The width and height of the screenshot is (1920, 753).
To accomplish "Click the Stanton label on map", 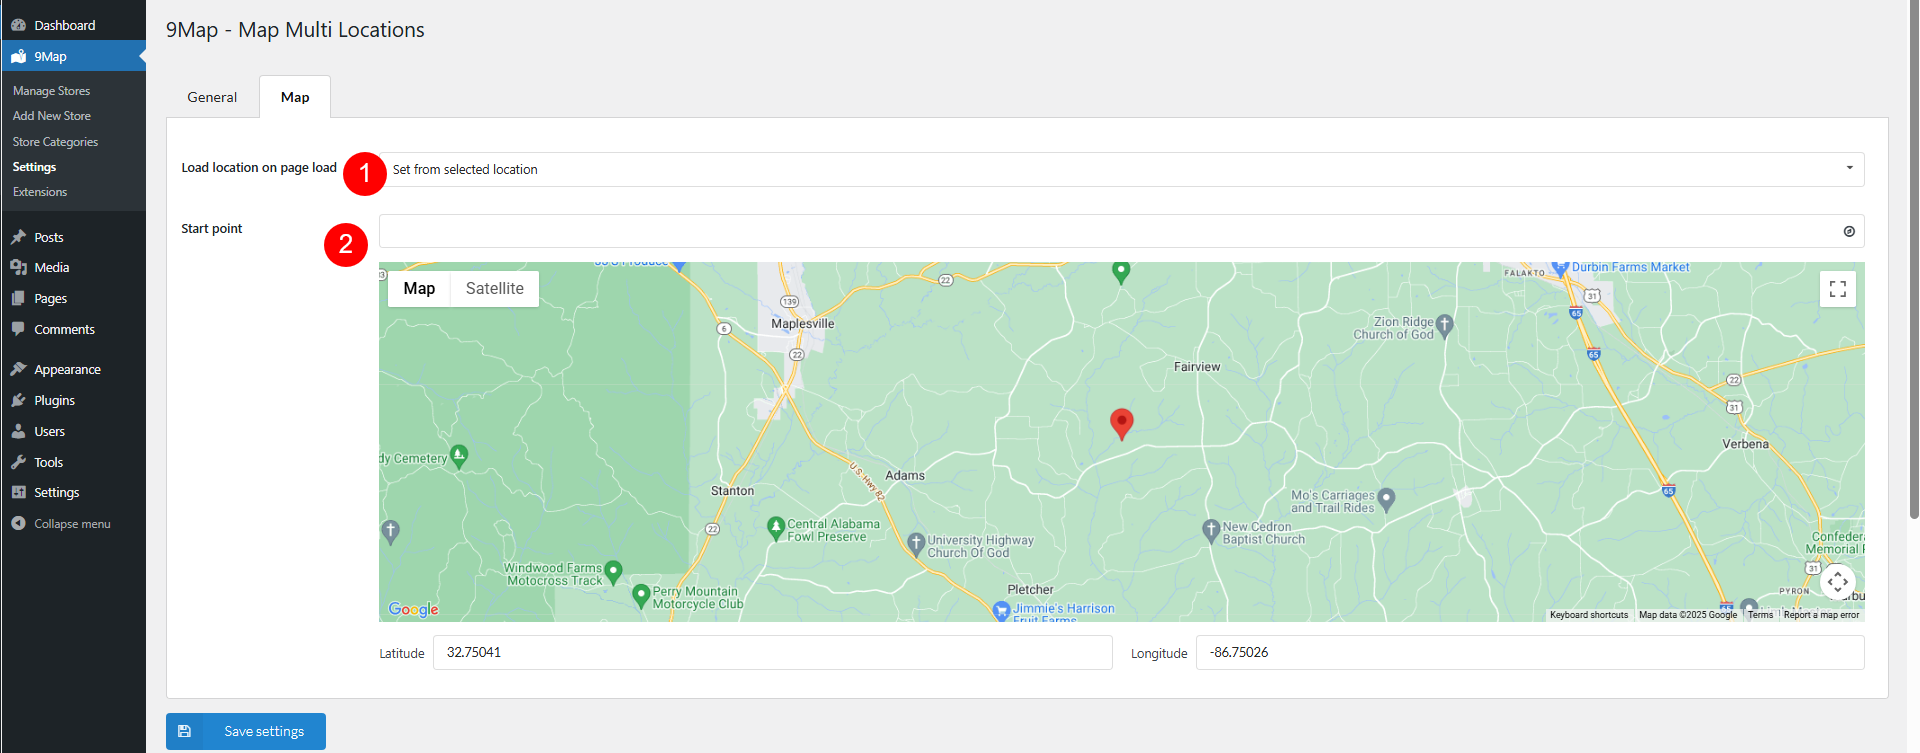I will [732, 491].
